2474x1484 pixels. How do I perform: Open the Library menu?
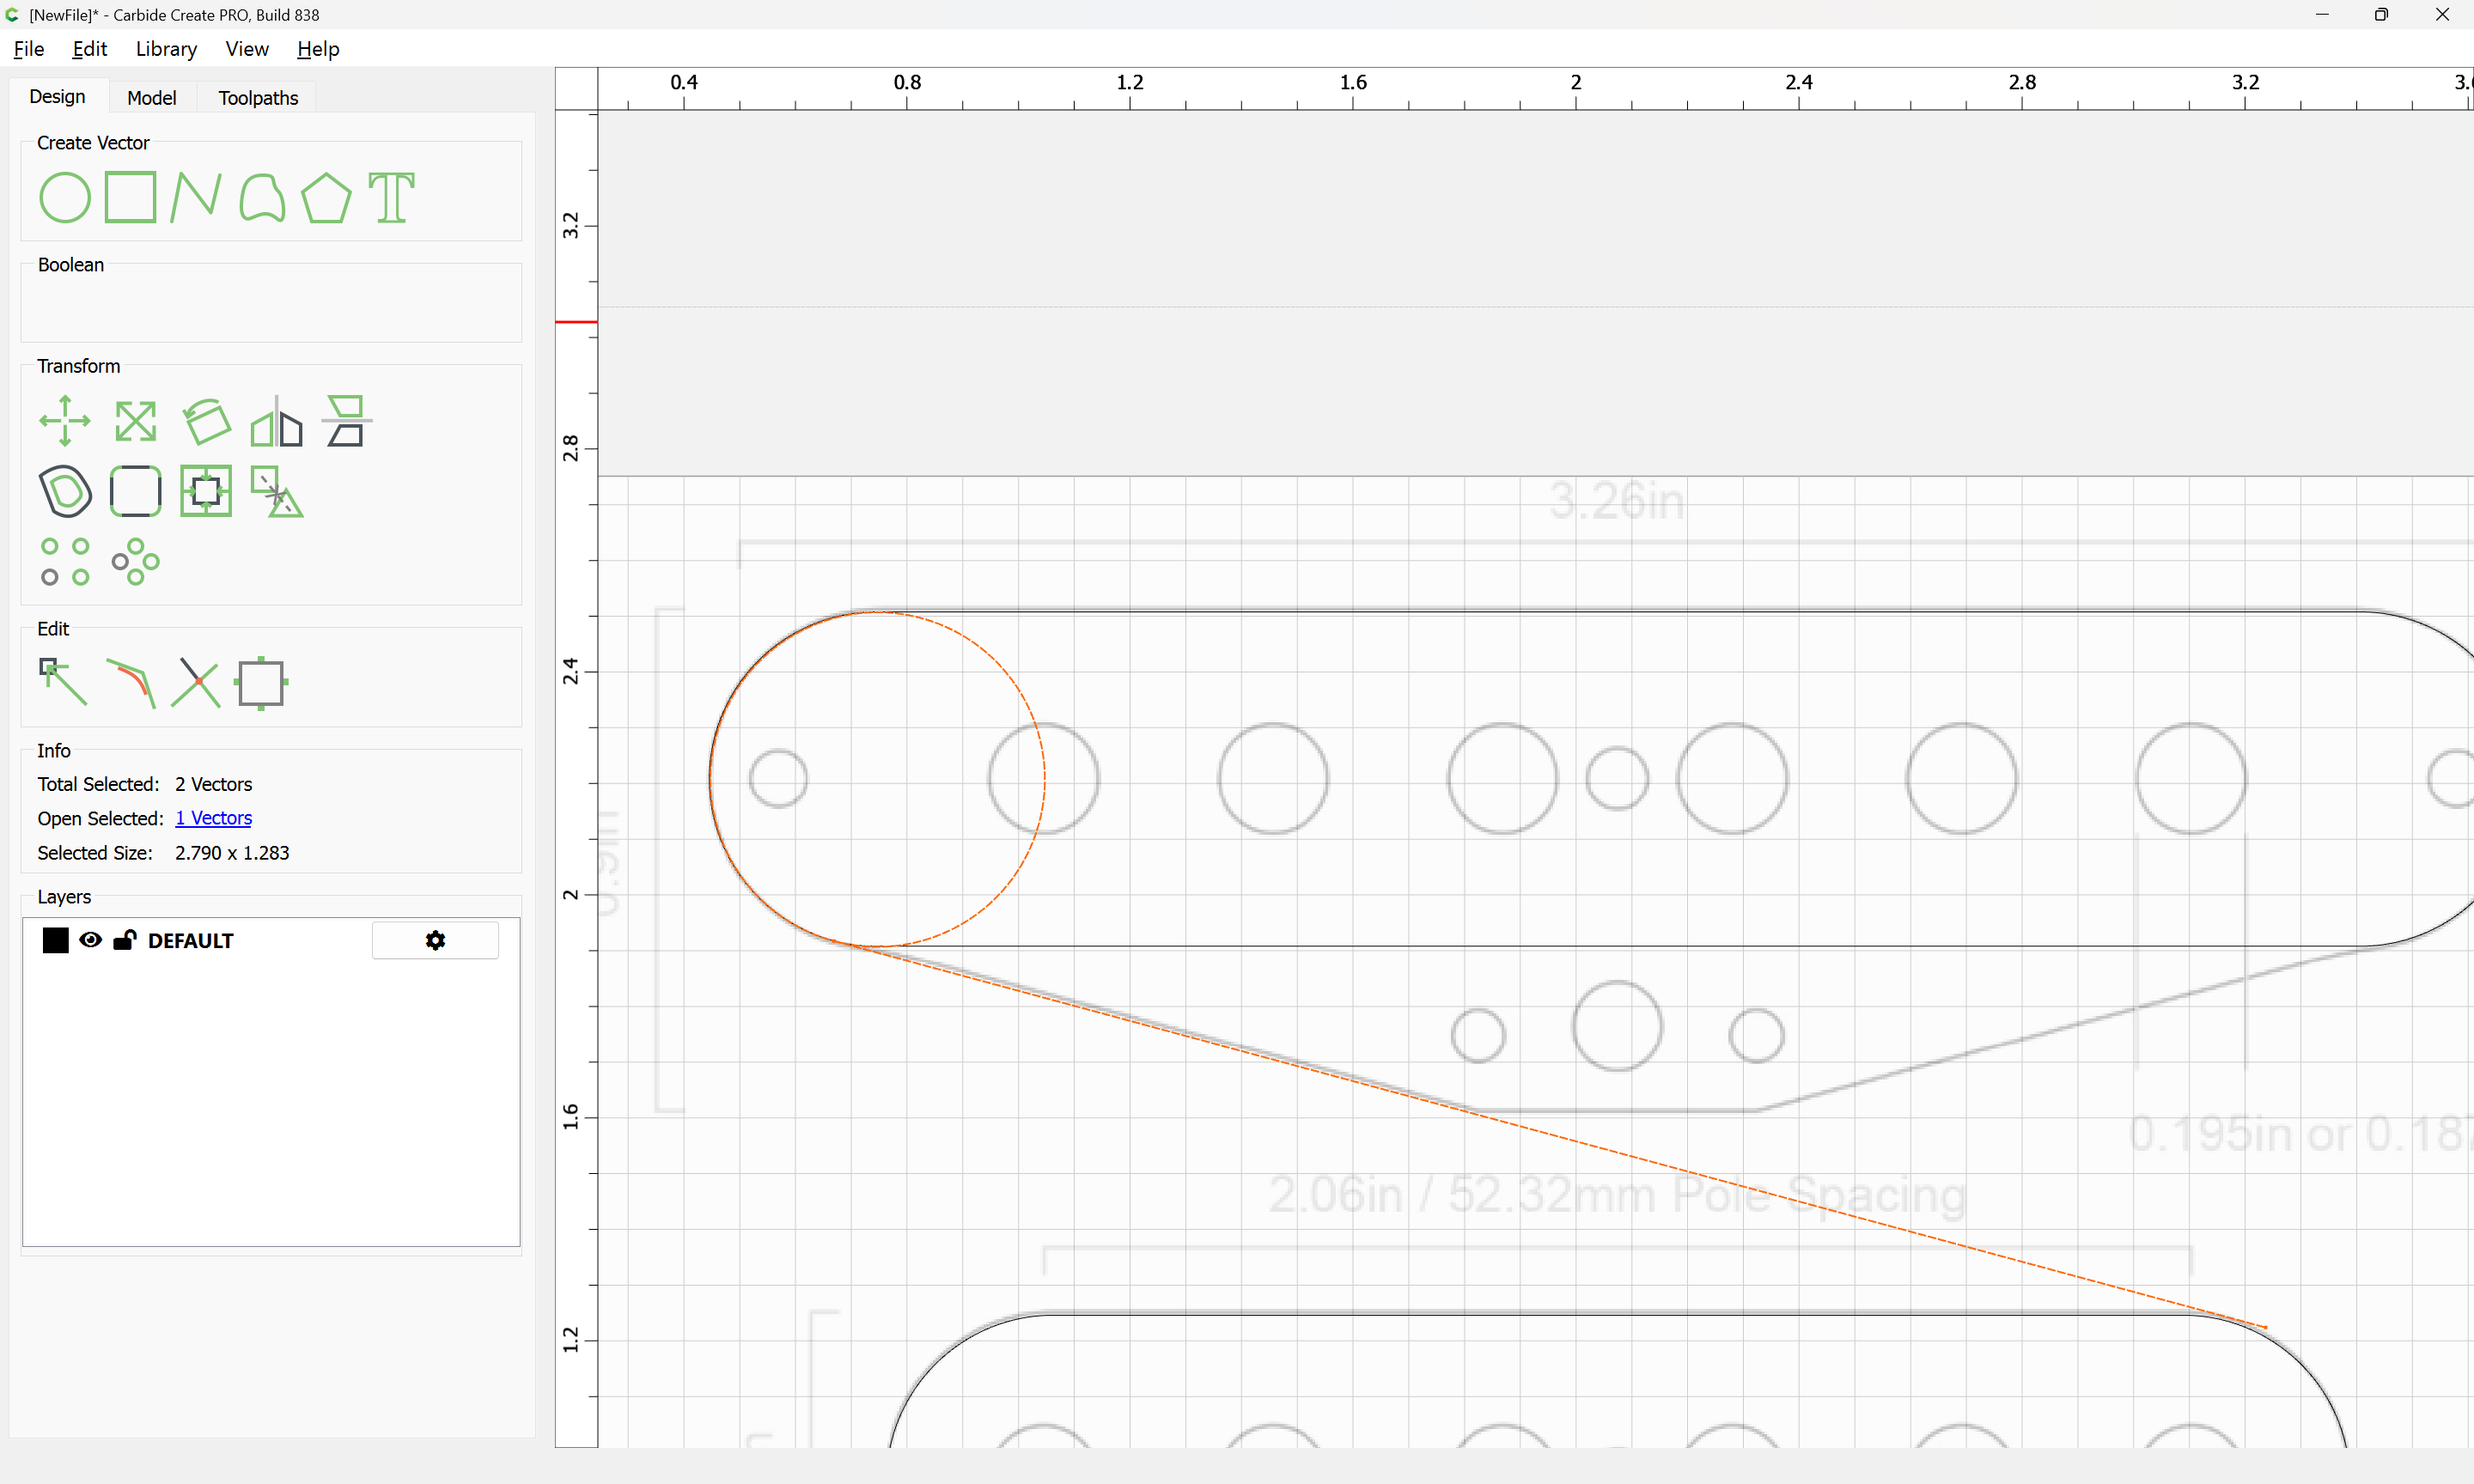(x=166, y=49)
